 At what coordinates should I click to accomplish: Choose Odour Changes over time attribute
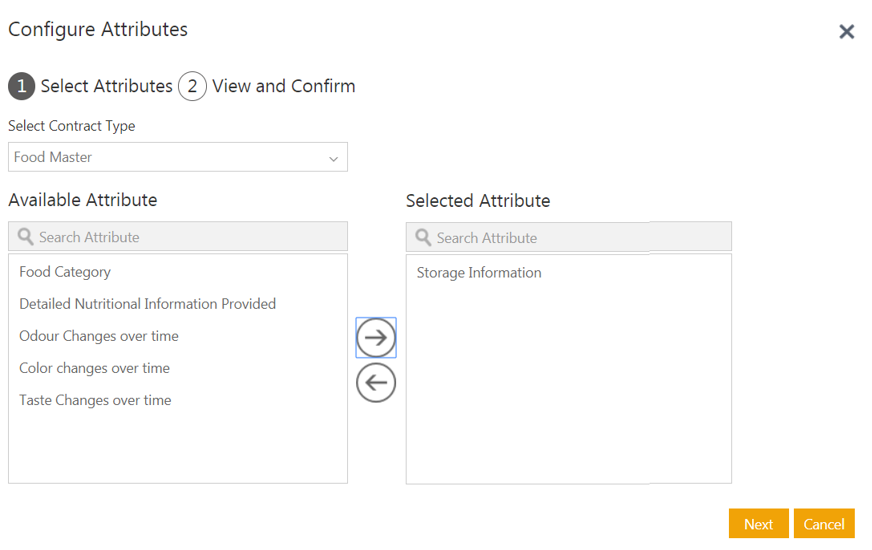[x=99, y=336]
